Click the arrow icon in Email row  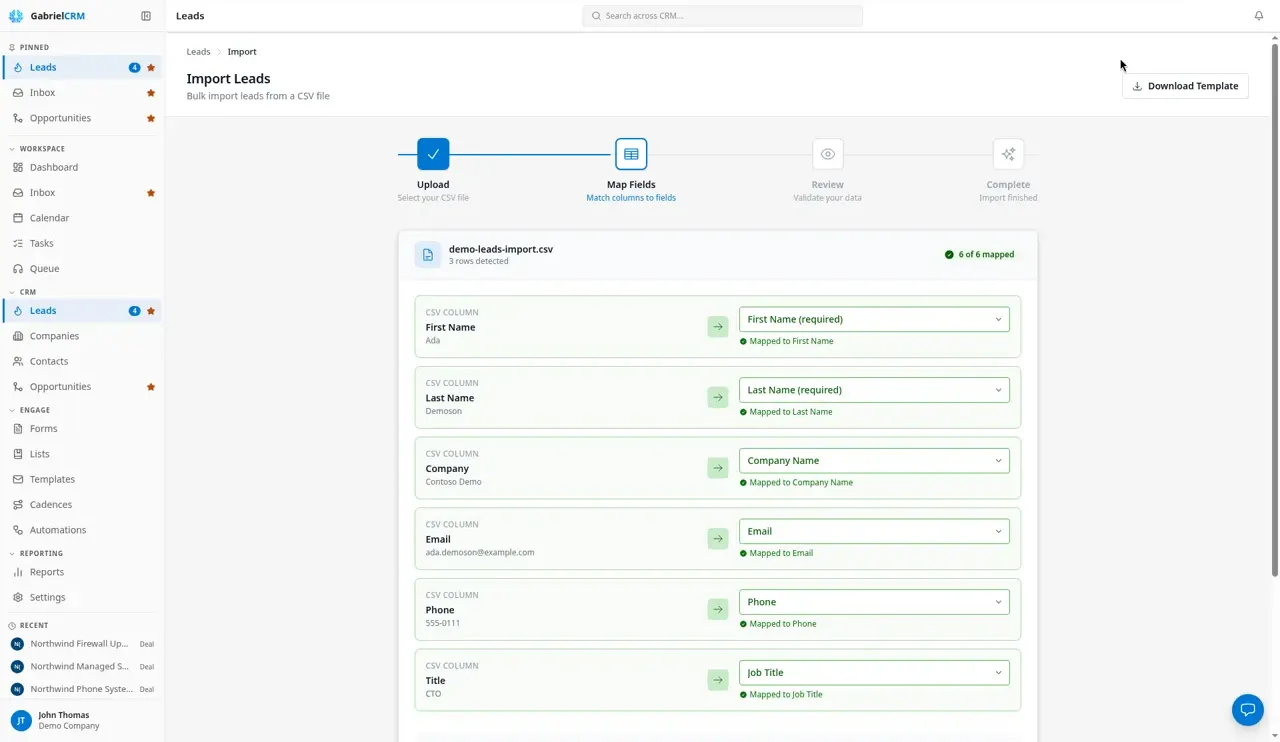pos(718,538)
